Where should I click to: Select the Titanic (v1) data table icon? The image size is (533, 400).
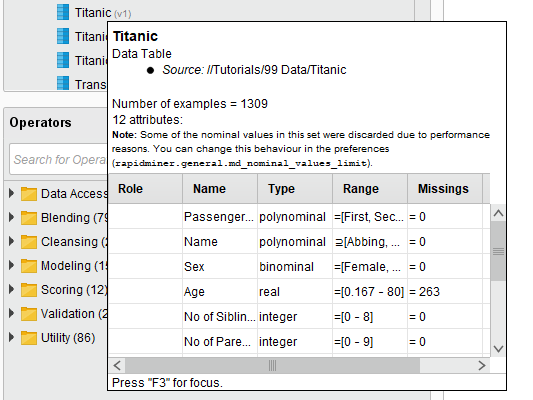63,13
